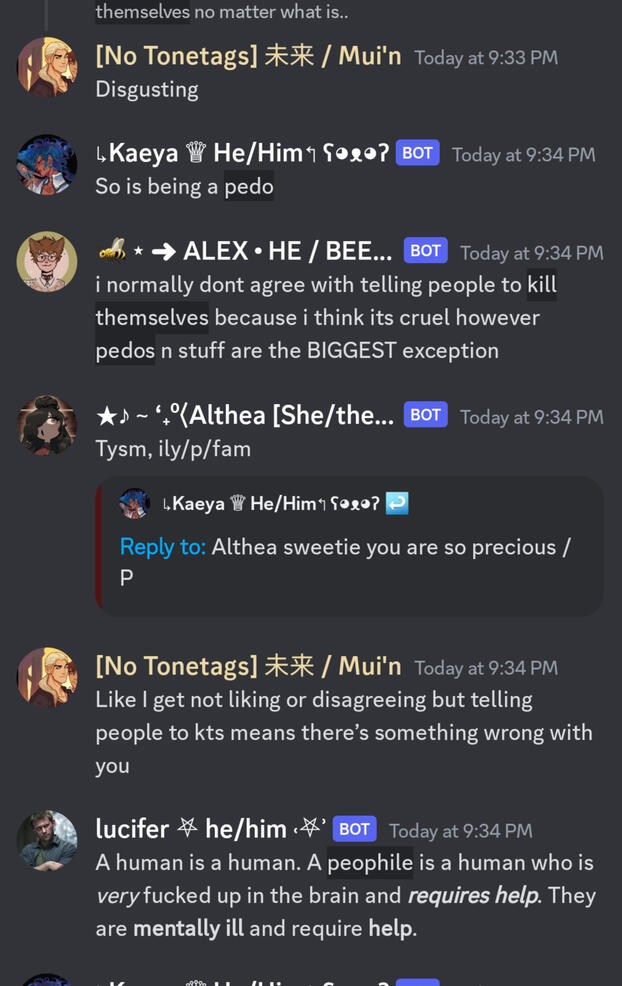Click the BOT badge beside ALEX's username
The width and height of the screenshot is (622, 986).
[425, 250]
